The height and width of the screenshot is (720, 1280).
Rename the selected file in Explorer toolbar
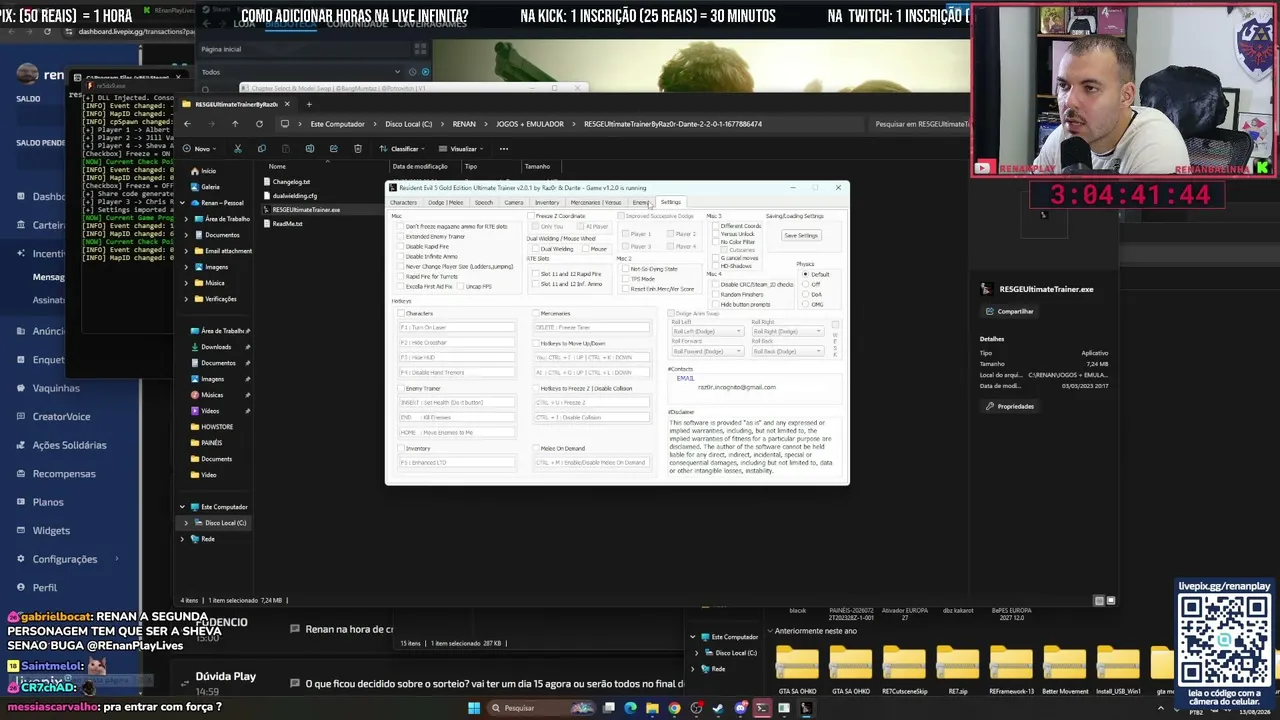(x=309, y=149)
